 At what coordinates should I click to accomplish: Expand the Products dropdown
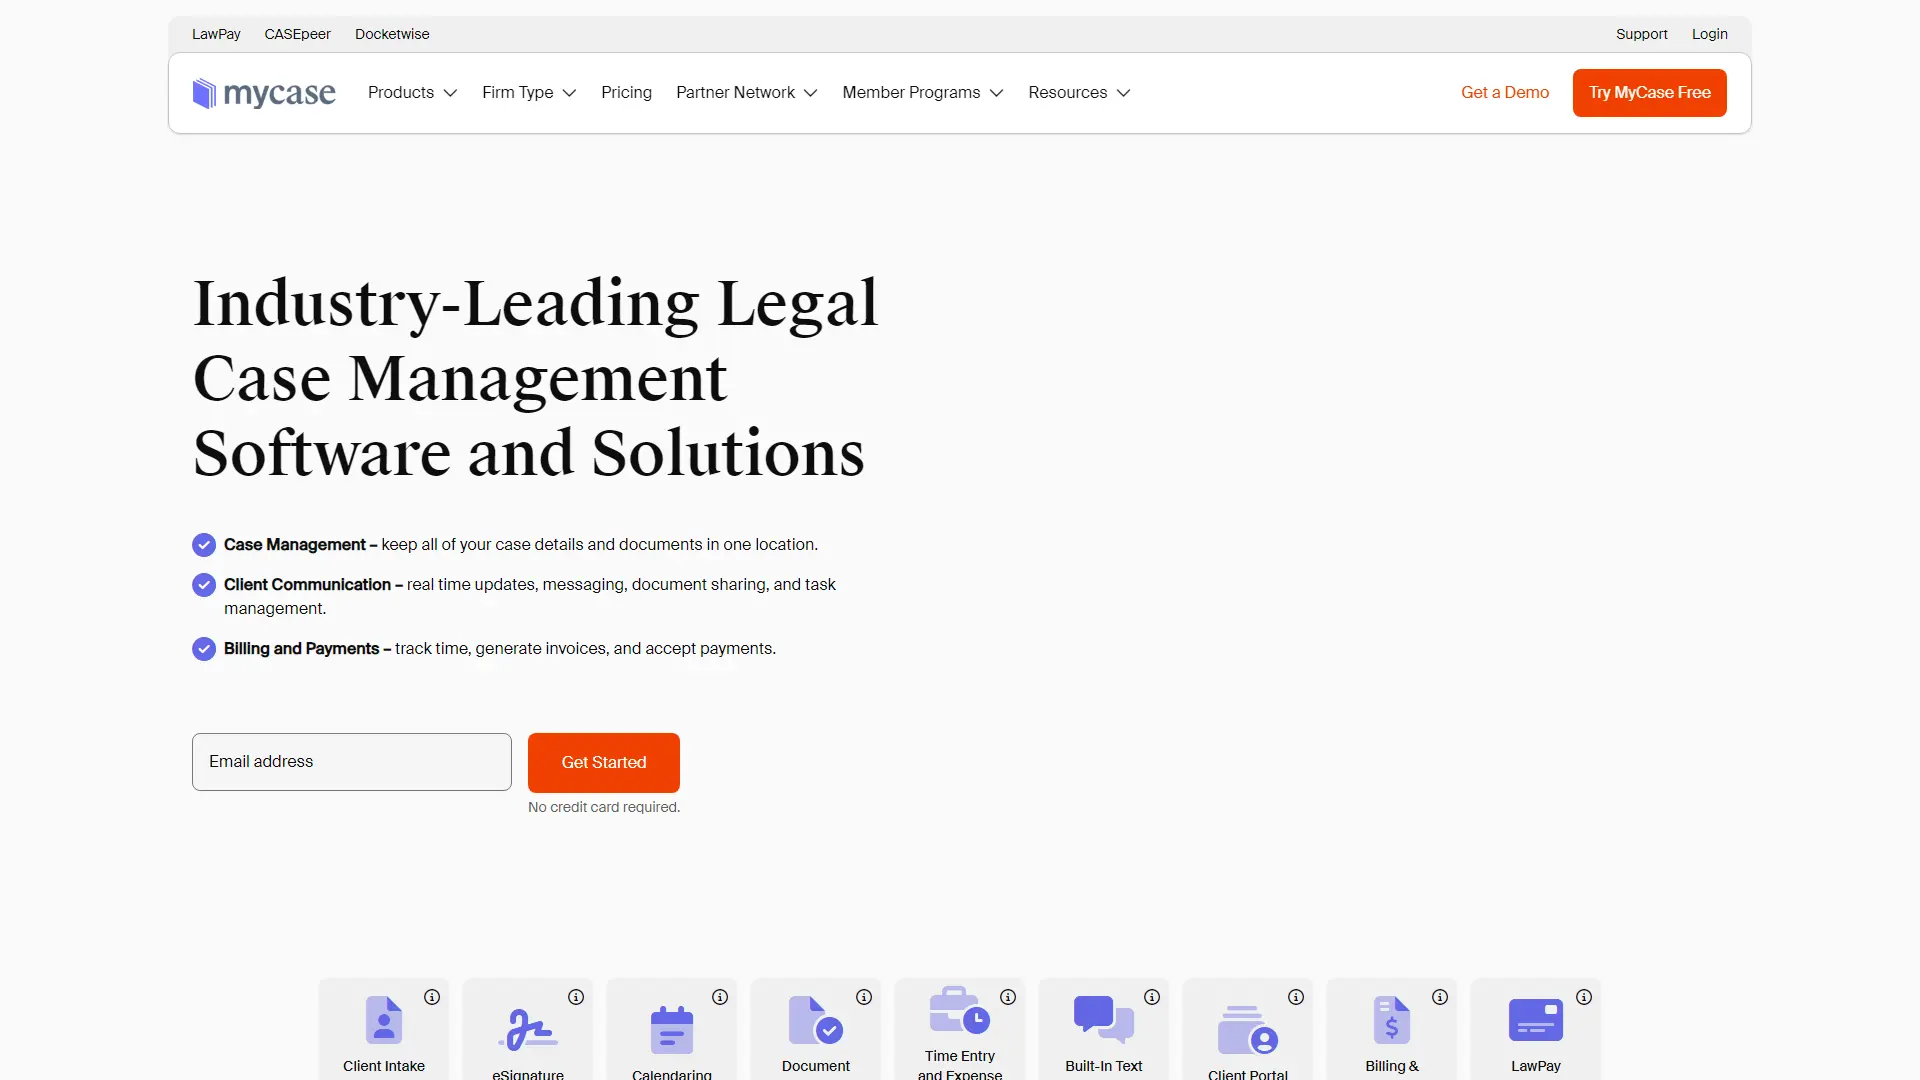click(411, 92)
